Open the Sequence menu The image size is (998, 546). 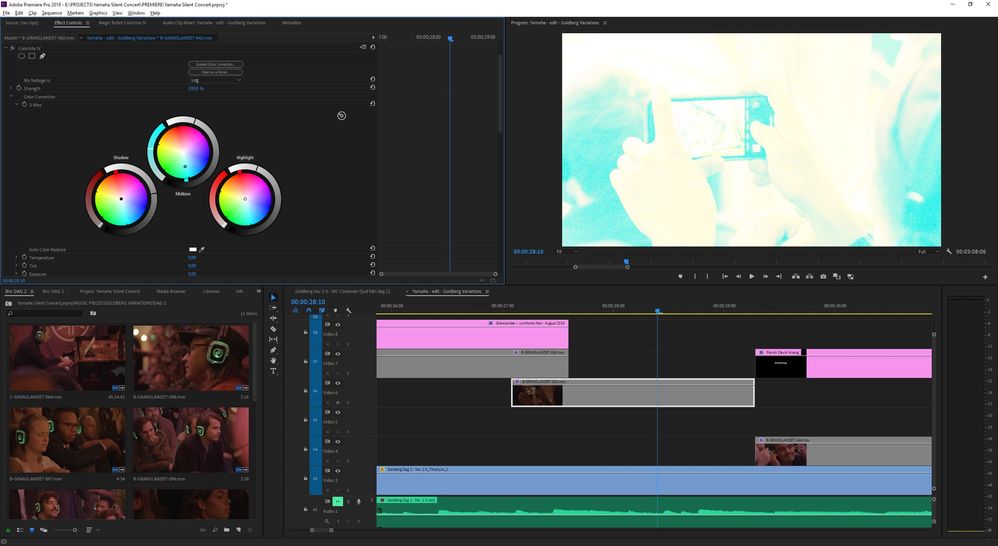pos(52,13)
